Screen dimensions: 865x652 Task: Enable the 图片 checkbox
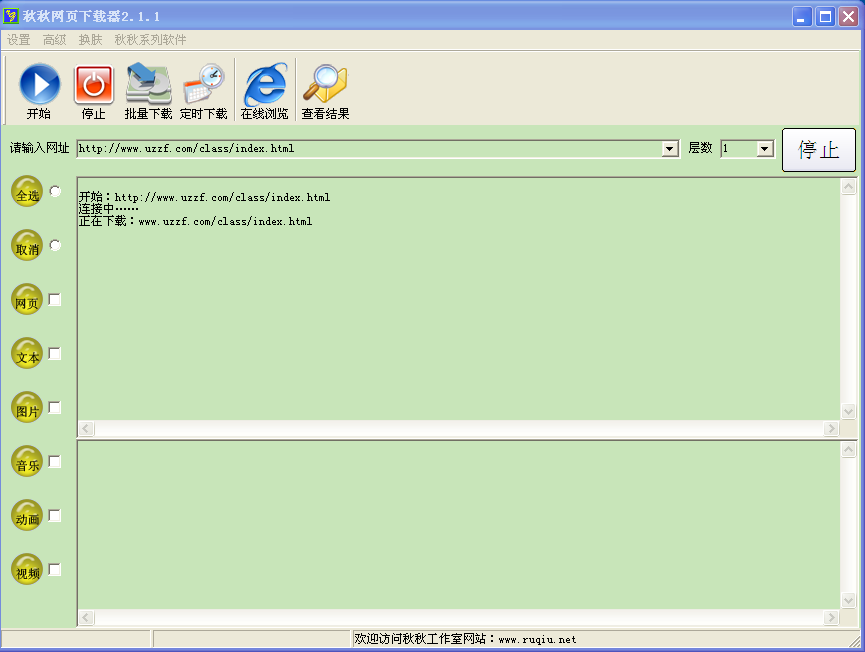pos(55,407)
